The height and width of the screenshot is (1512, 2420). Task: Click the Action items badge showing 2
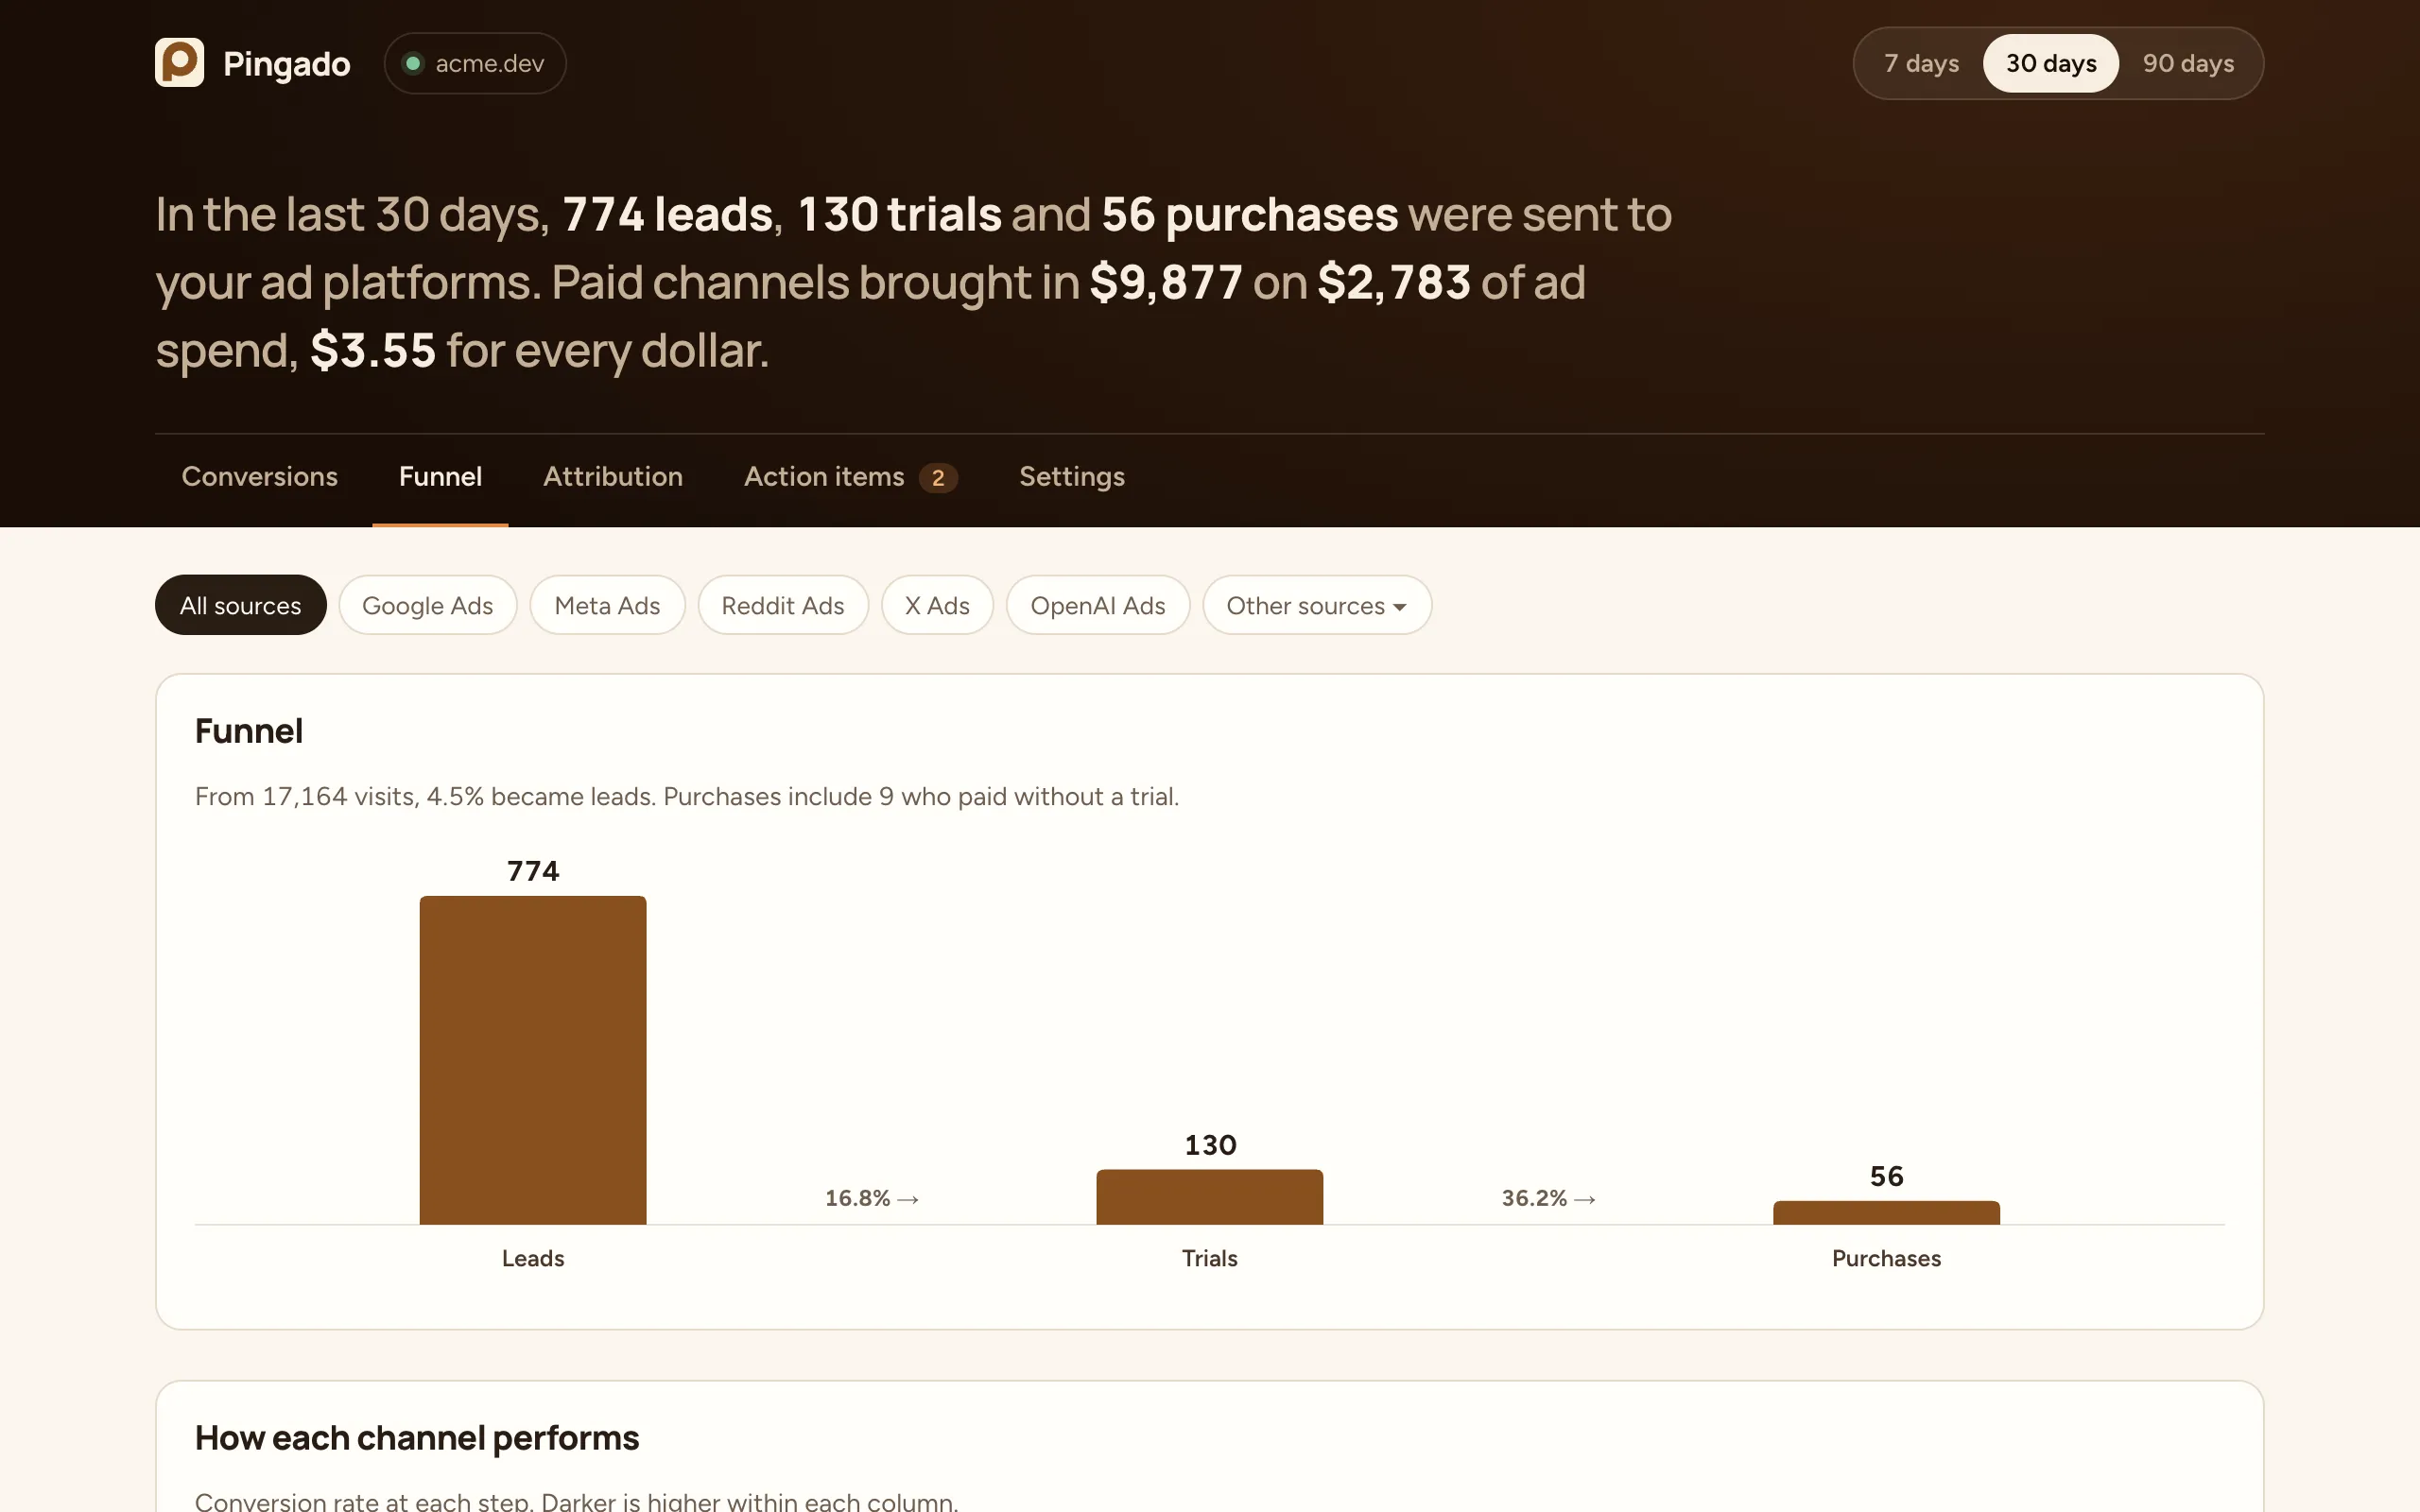click(x=938, y=478)
